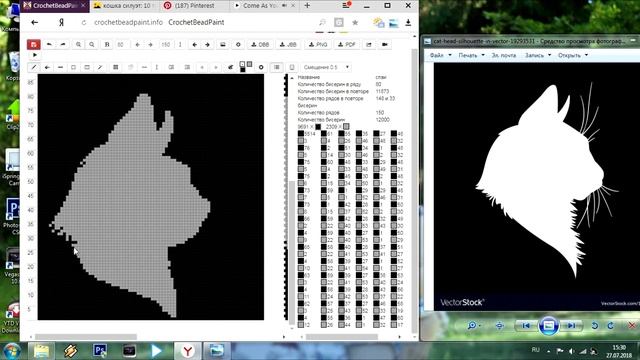
Task: Download the pattern as PDF
Action: click(x=347, y=44)
